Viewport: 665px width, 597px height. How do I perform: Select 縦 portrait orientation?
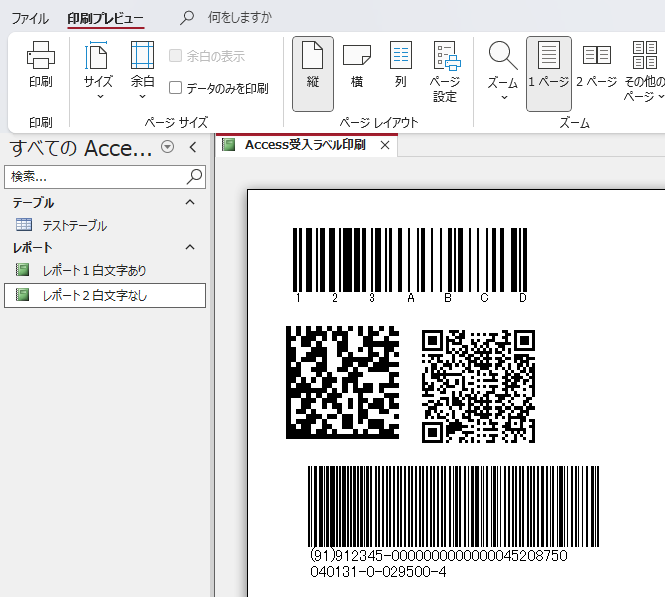(x=312, y=72)
